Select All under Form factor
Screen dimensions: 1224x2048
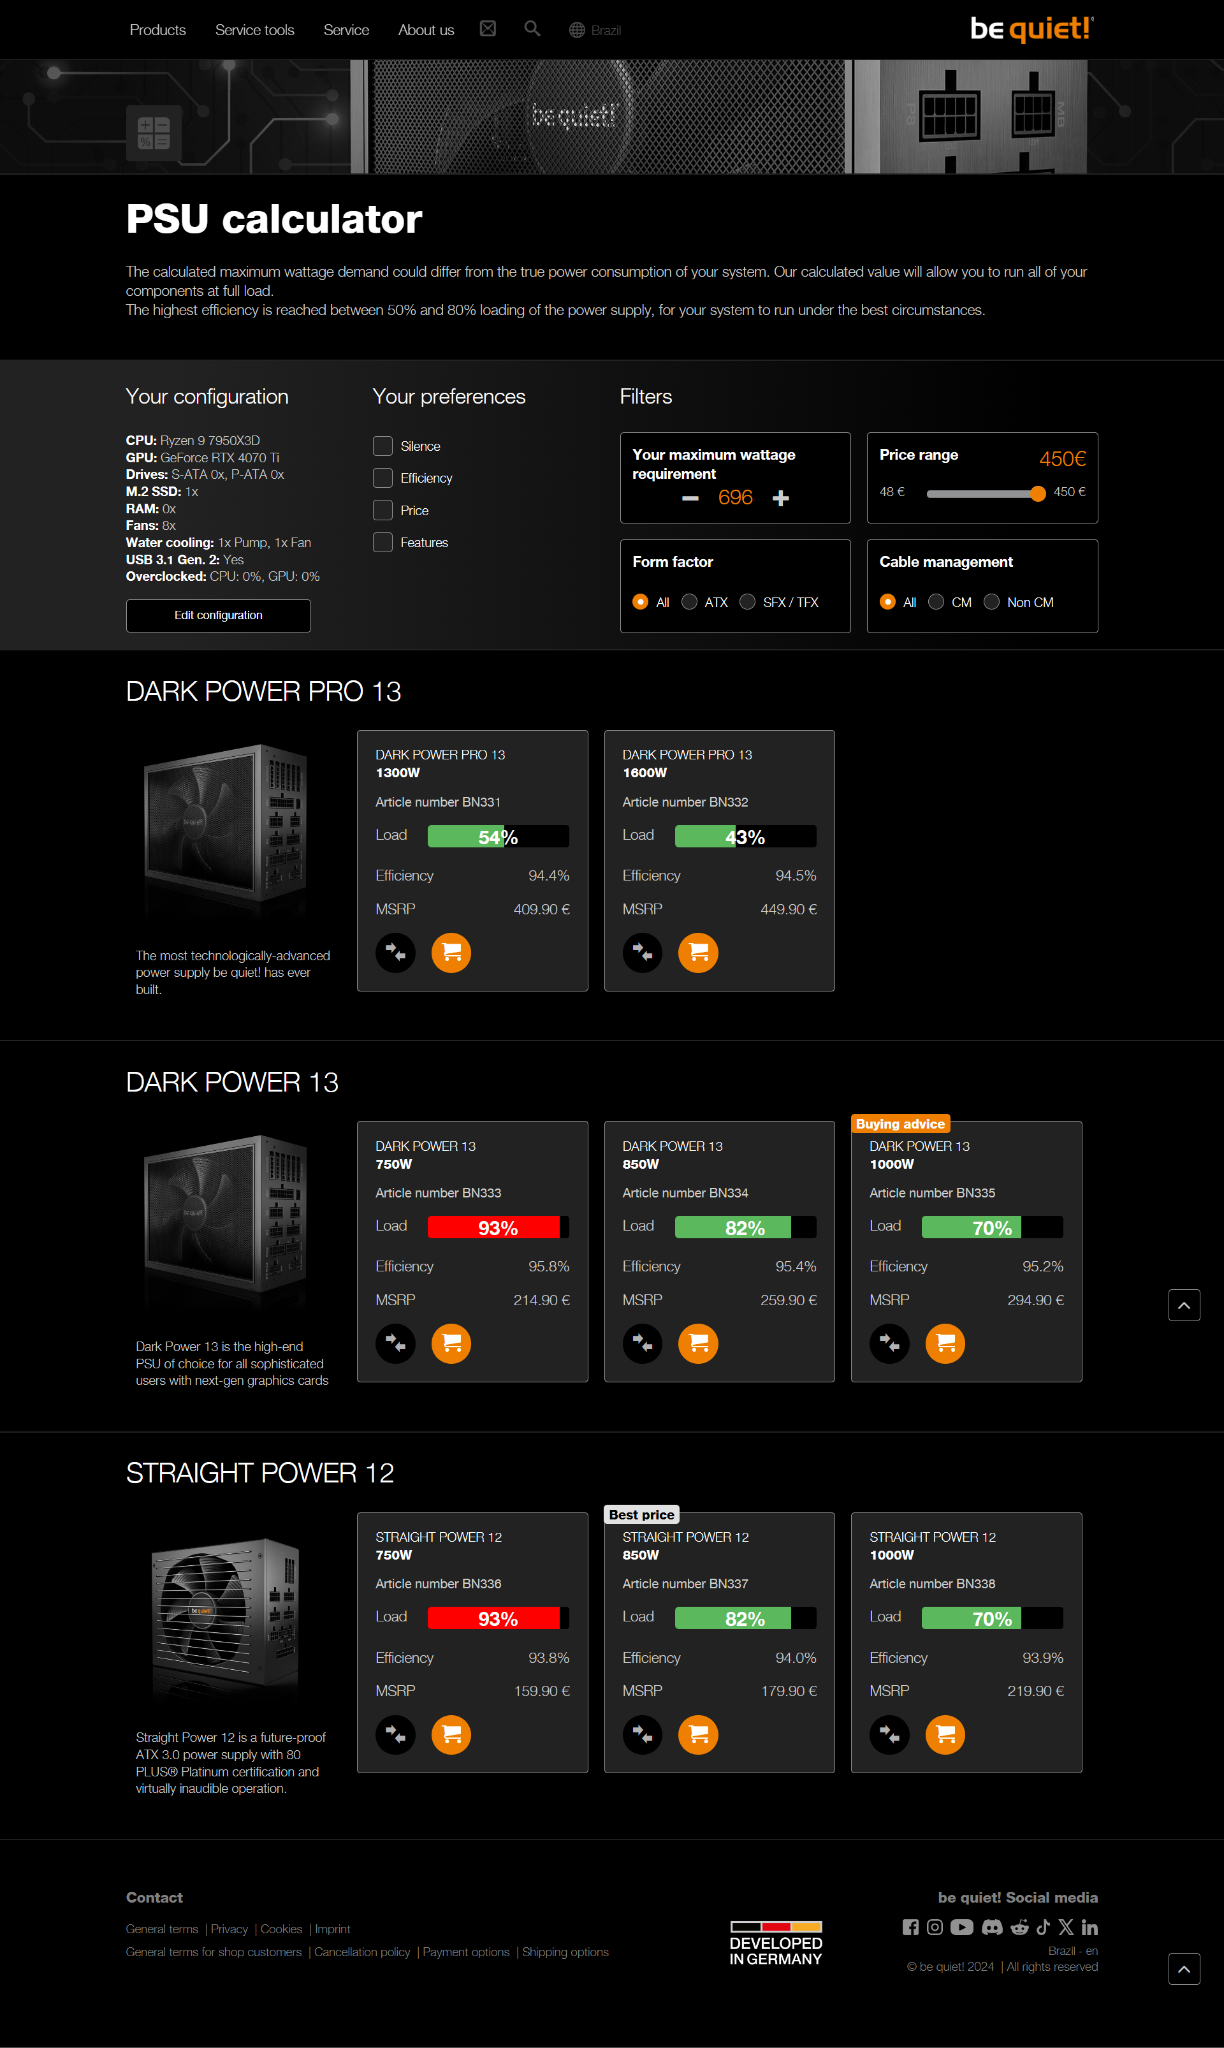click(641, 602)
